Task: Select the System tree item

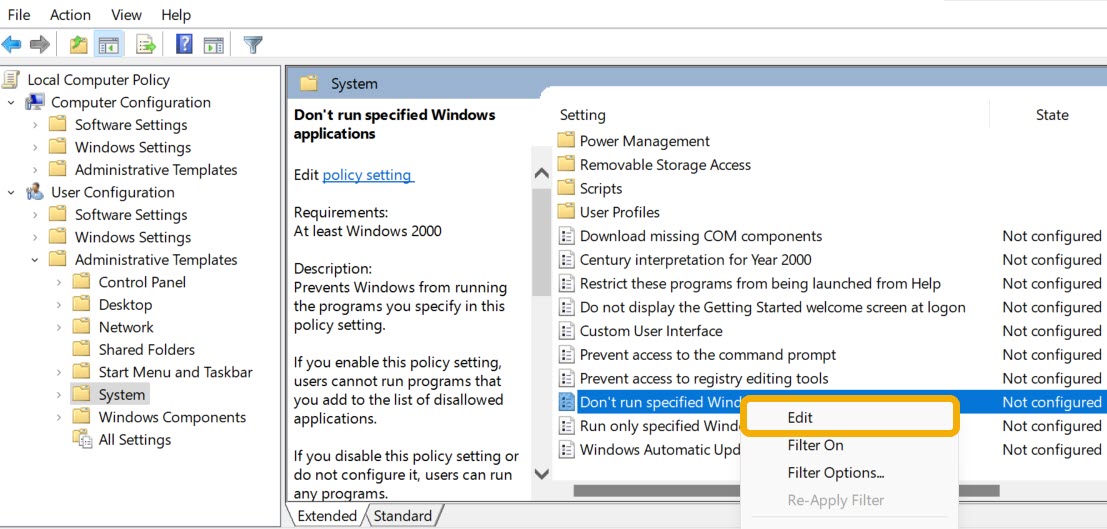Action: coord(121,395)
